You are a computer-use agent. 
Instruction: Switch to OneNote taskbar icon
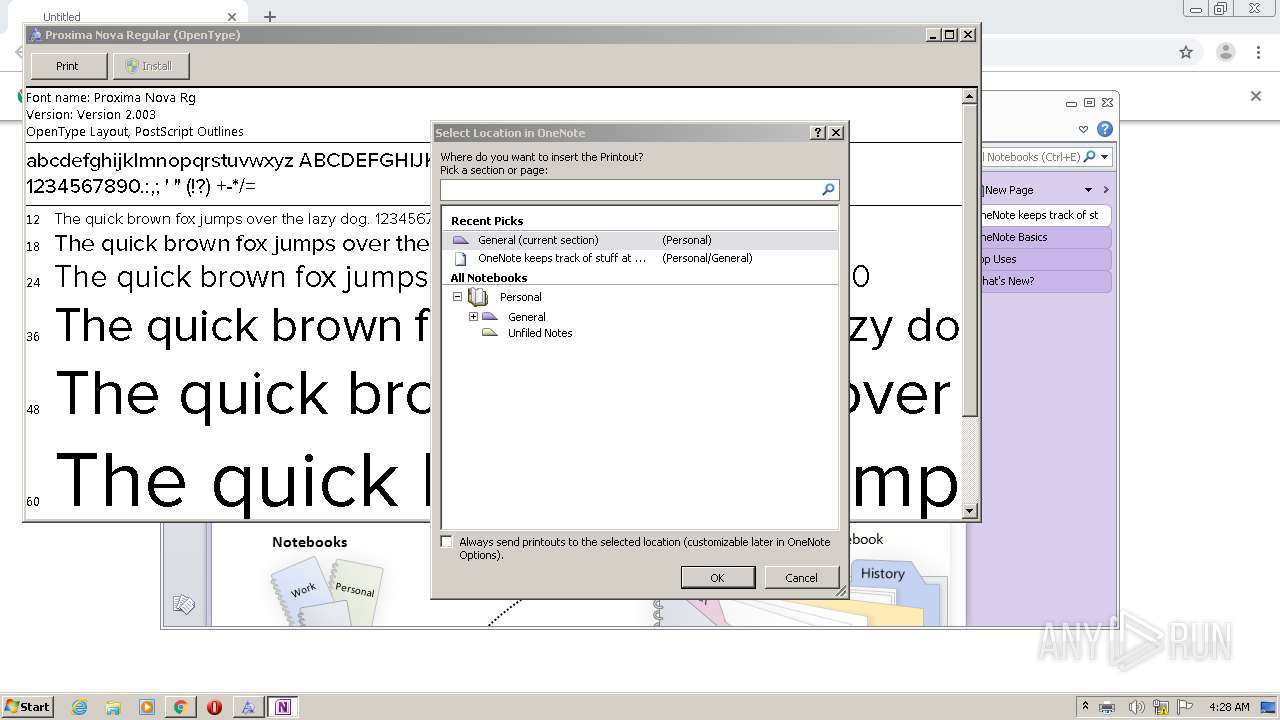[283, 707]
